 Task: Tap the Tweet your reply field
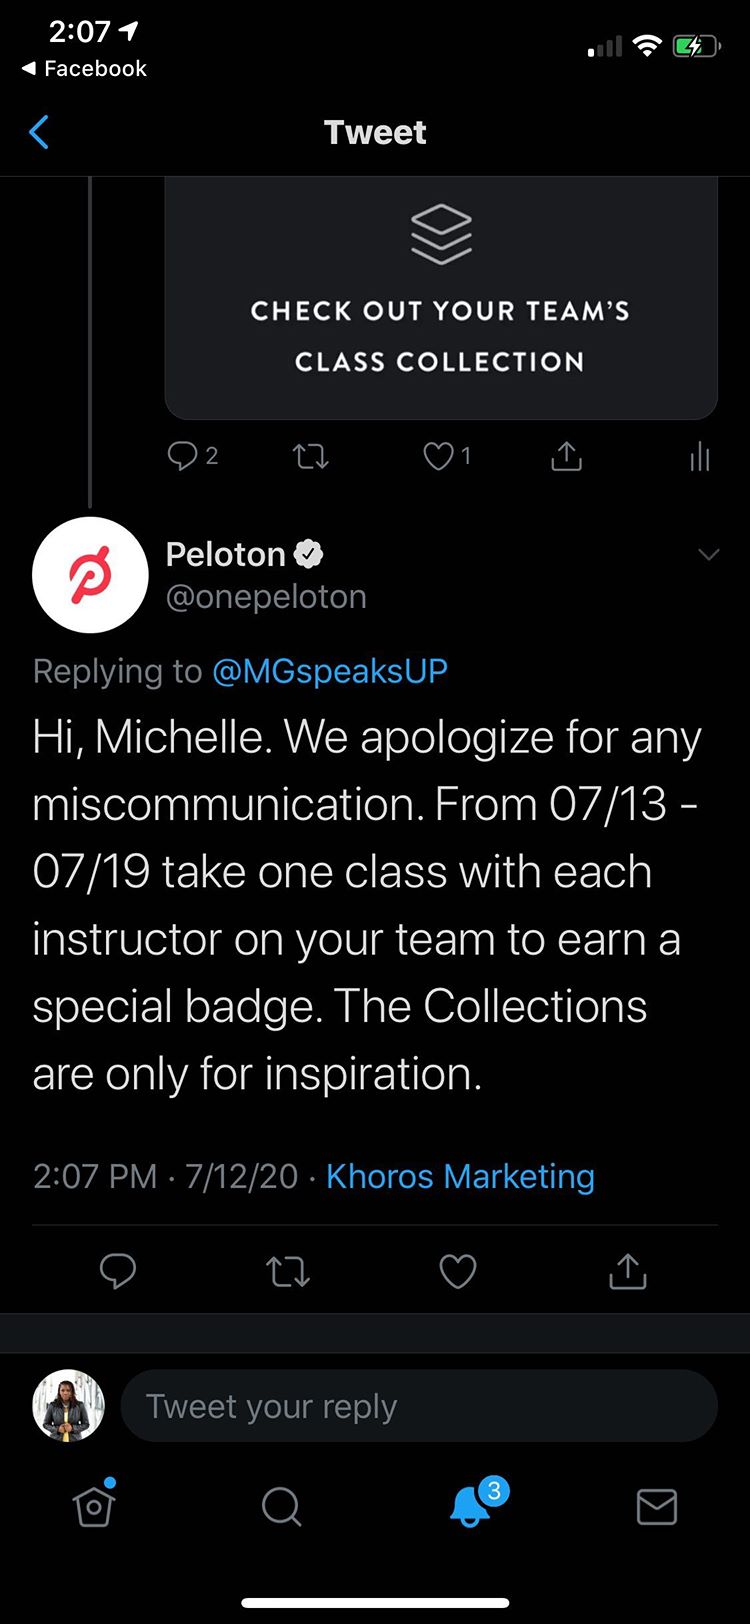pos(419,1406)
